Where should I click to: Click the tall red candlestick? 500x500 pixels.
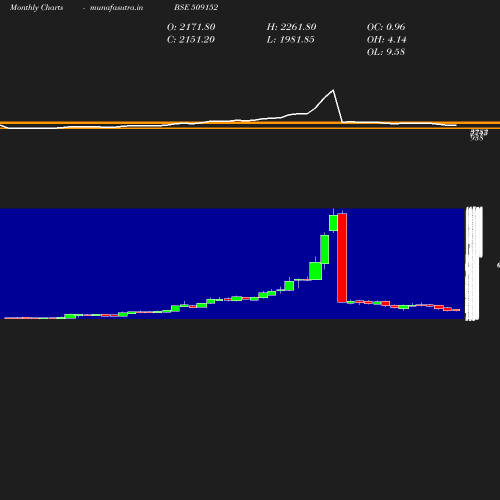pyautogui.click(x=342, y=258)
